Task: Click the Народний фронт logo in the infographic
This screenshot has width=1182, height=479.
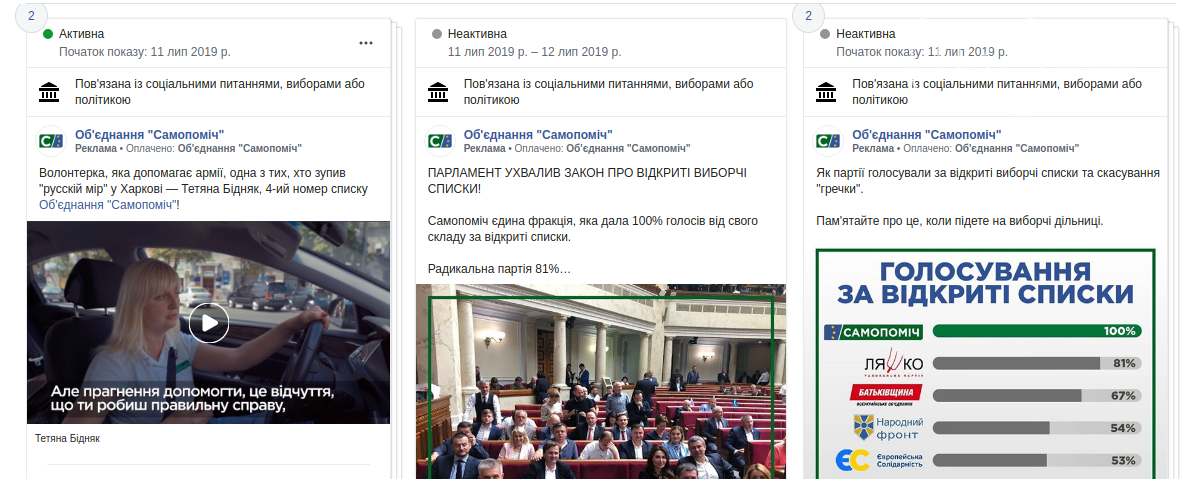Action: pyautogui.click(x=888, y=428)
